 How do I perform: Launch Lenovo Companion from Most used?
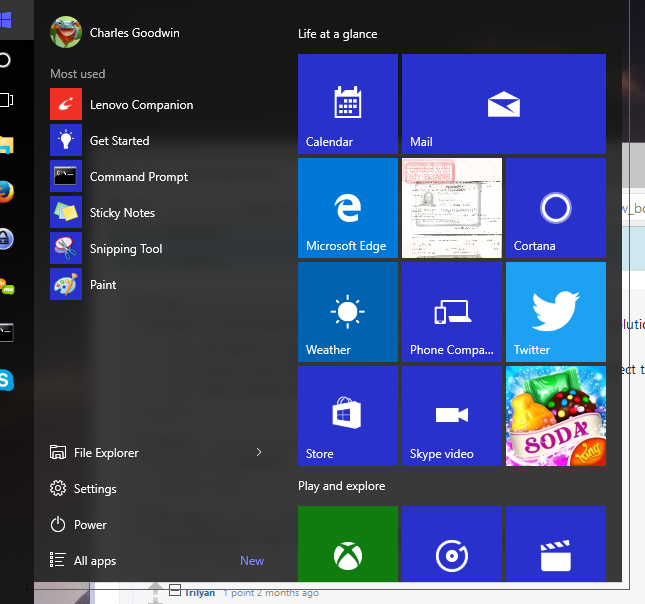coord(158,105)
